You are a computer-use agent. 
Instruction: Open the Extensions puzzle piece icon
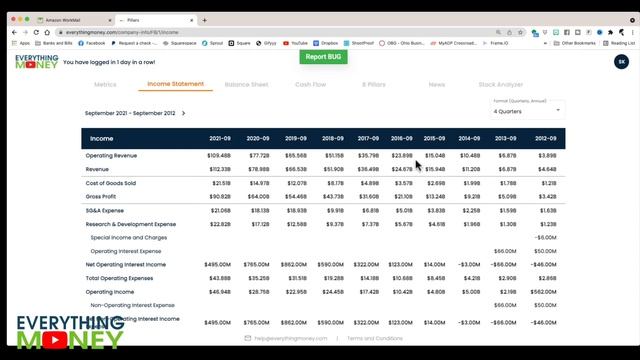click(611, 32)
